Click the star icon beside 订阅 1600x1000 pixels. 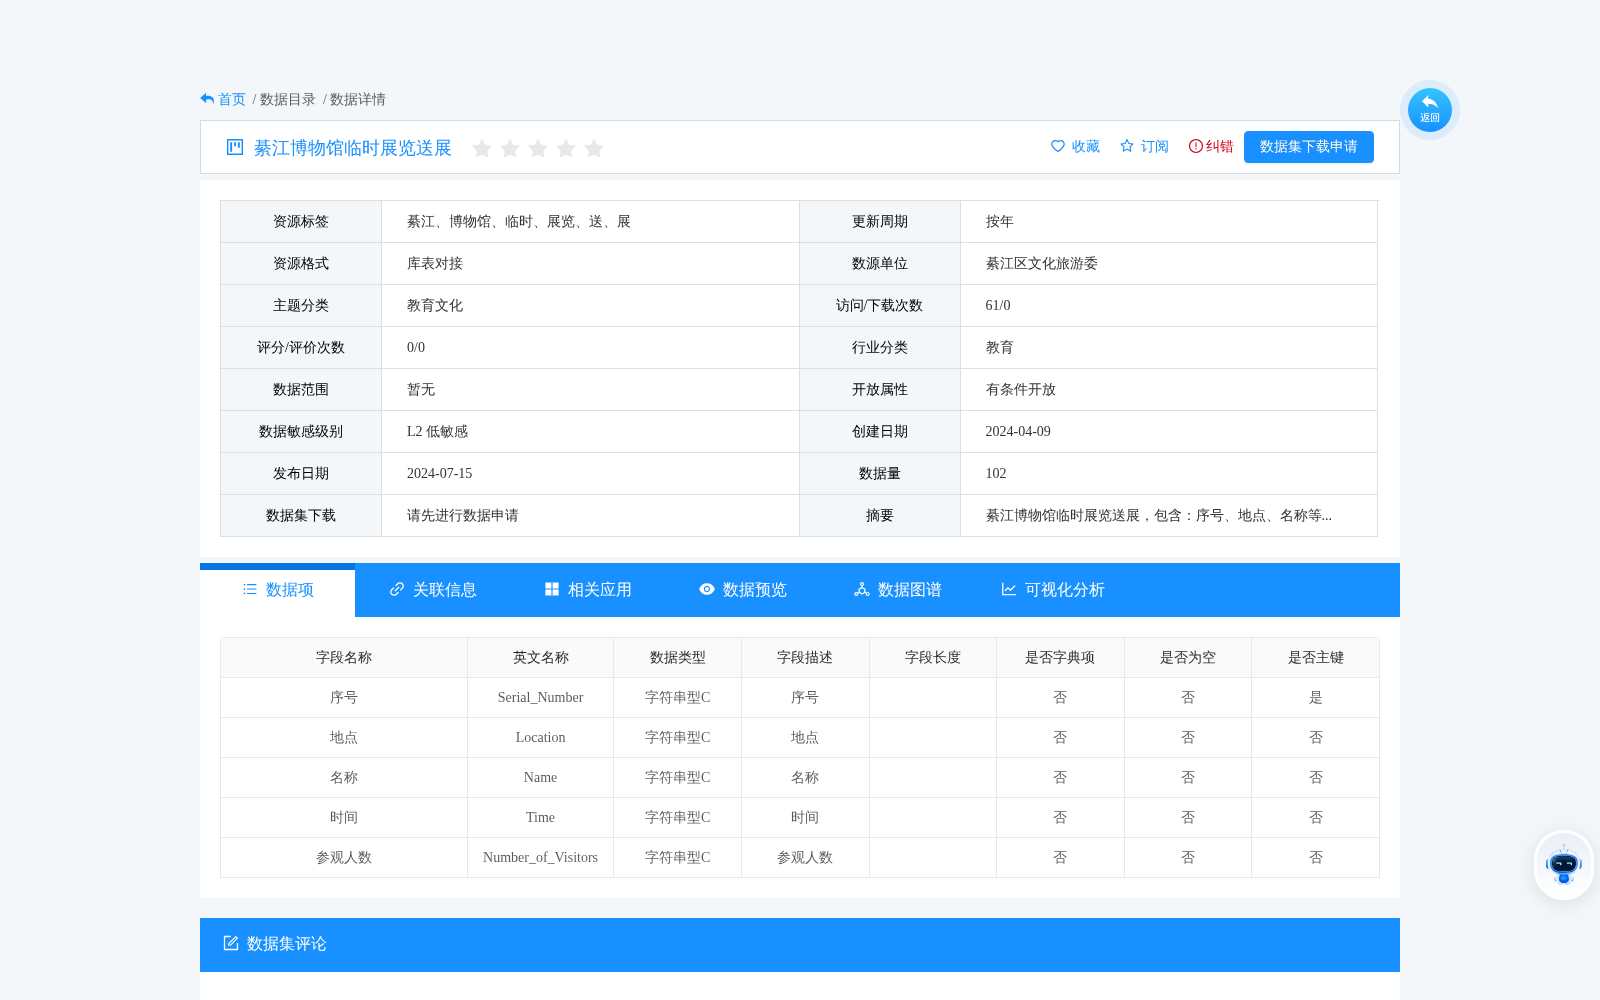click(1127, 146)
